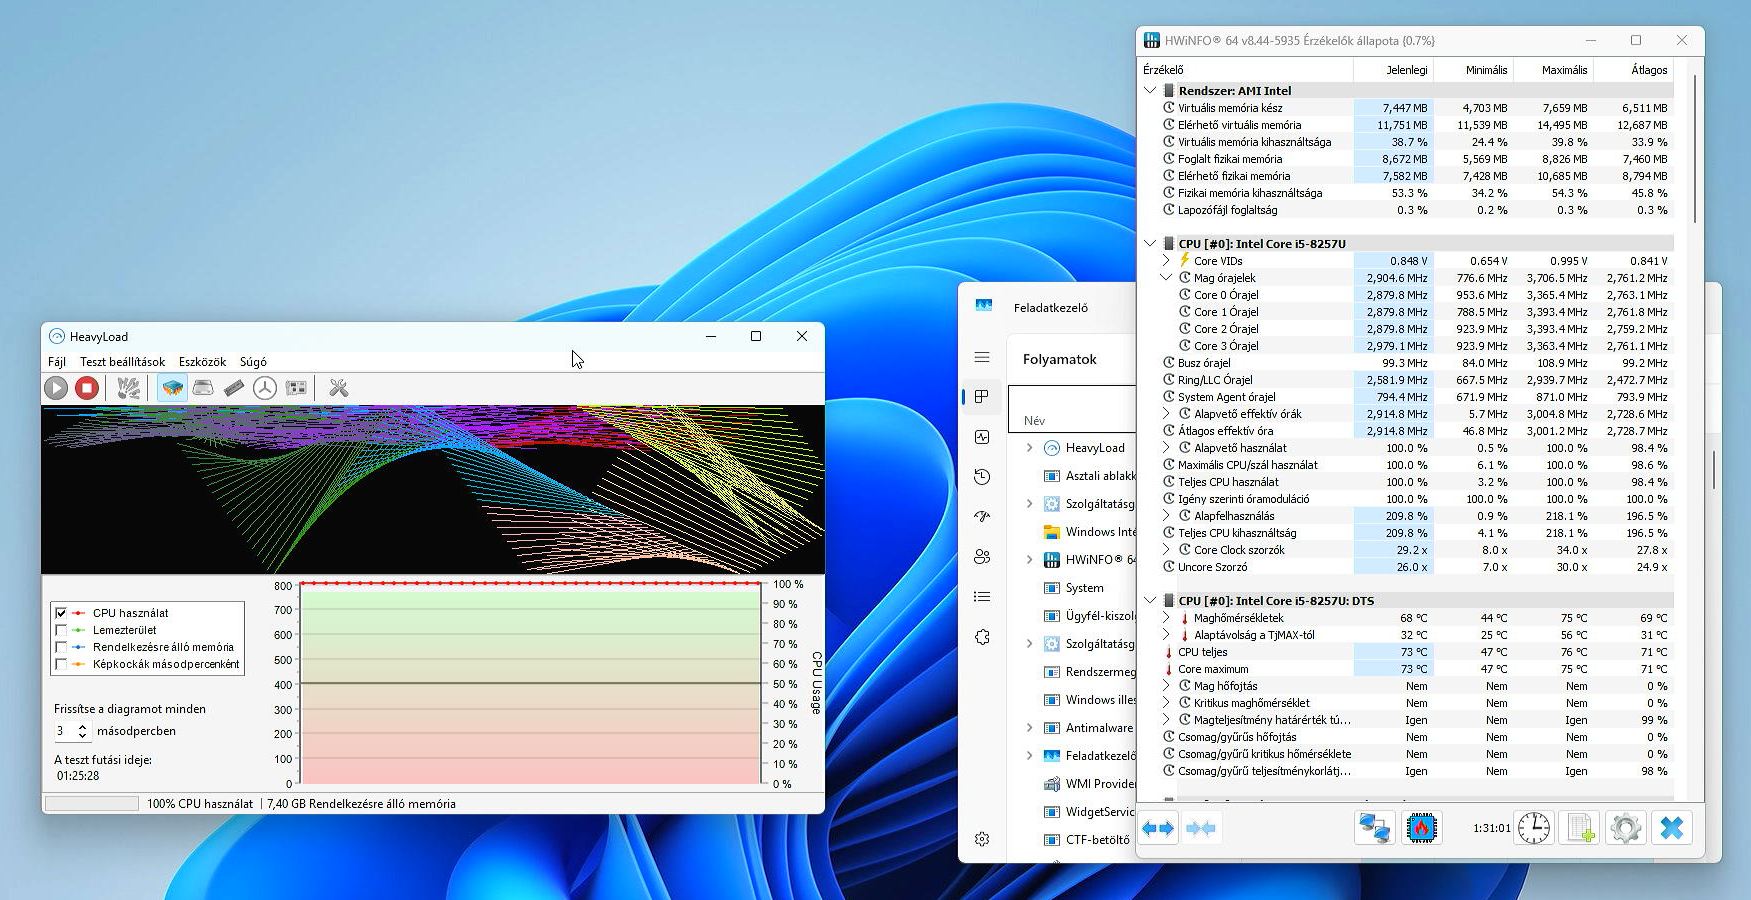Stop the running stress test in HeavyLoad
Screen dimensions: 1751x900
[x=86, y=388]
